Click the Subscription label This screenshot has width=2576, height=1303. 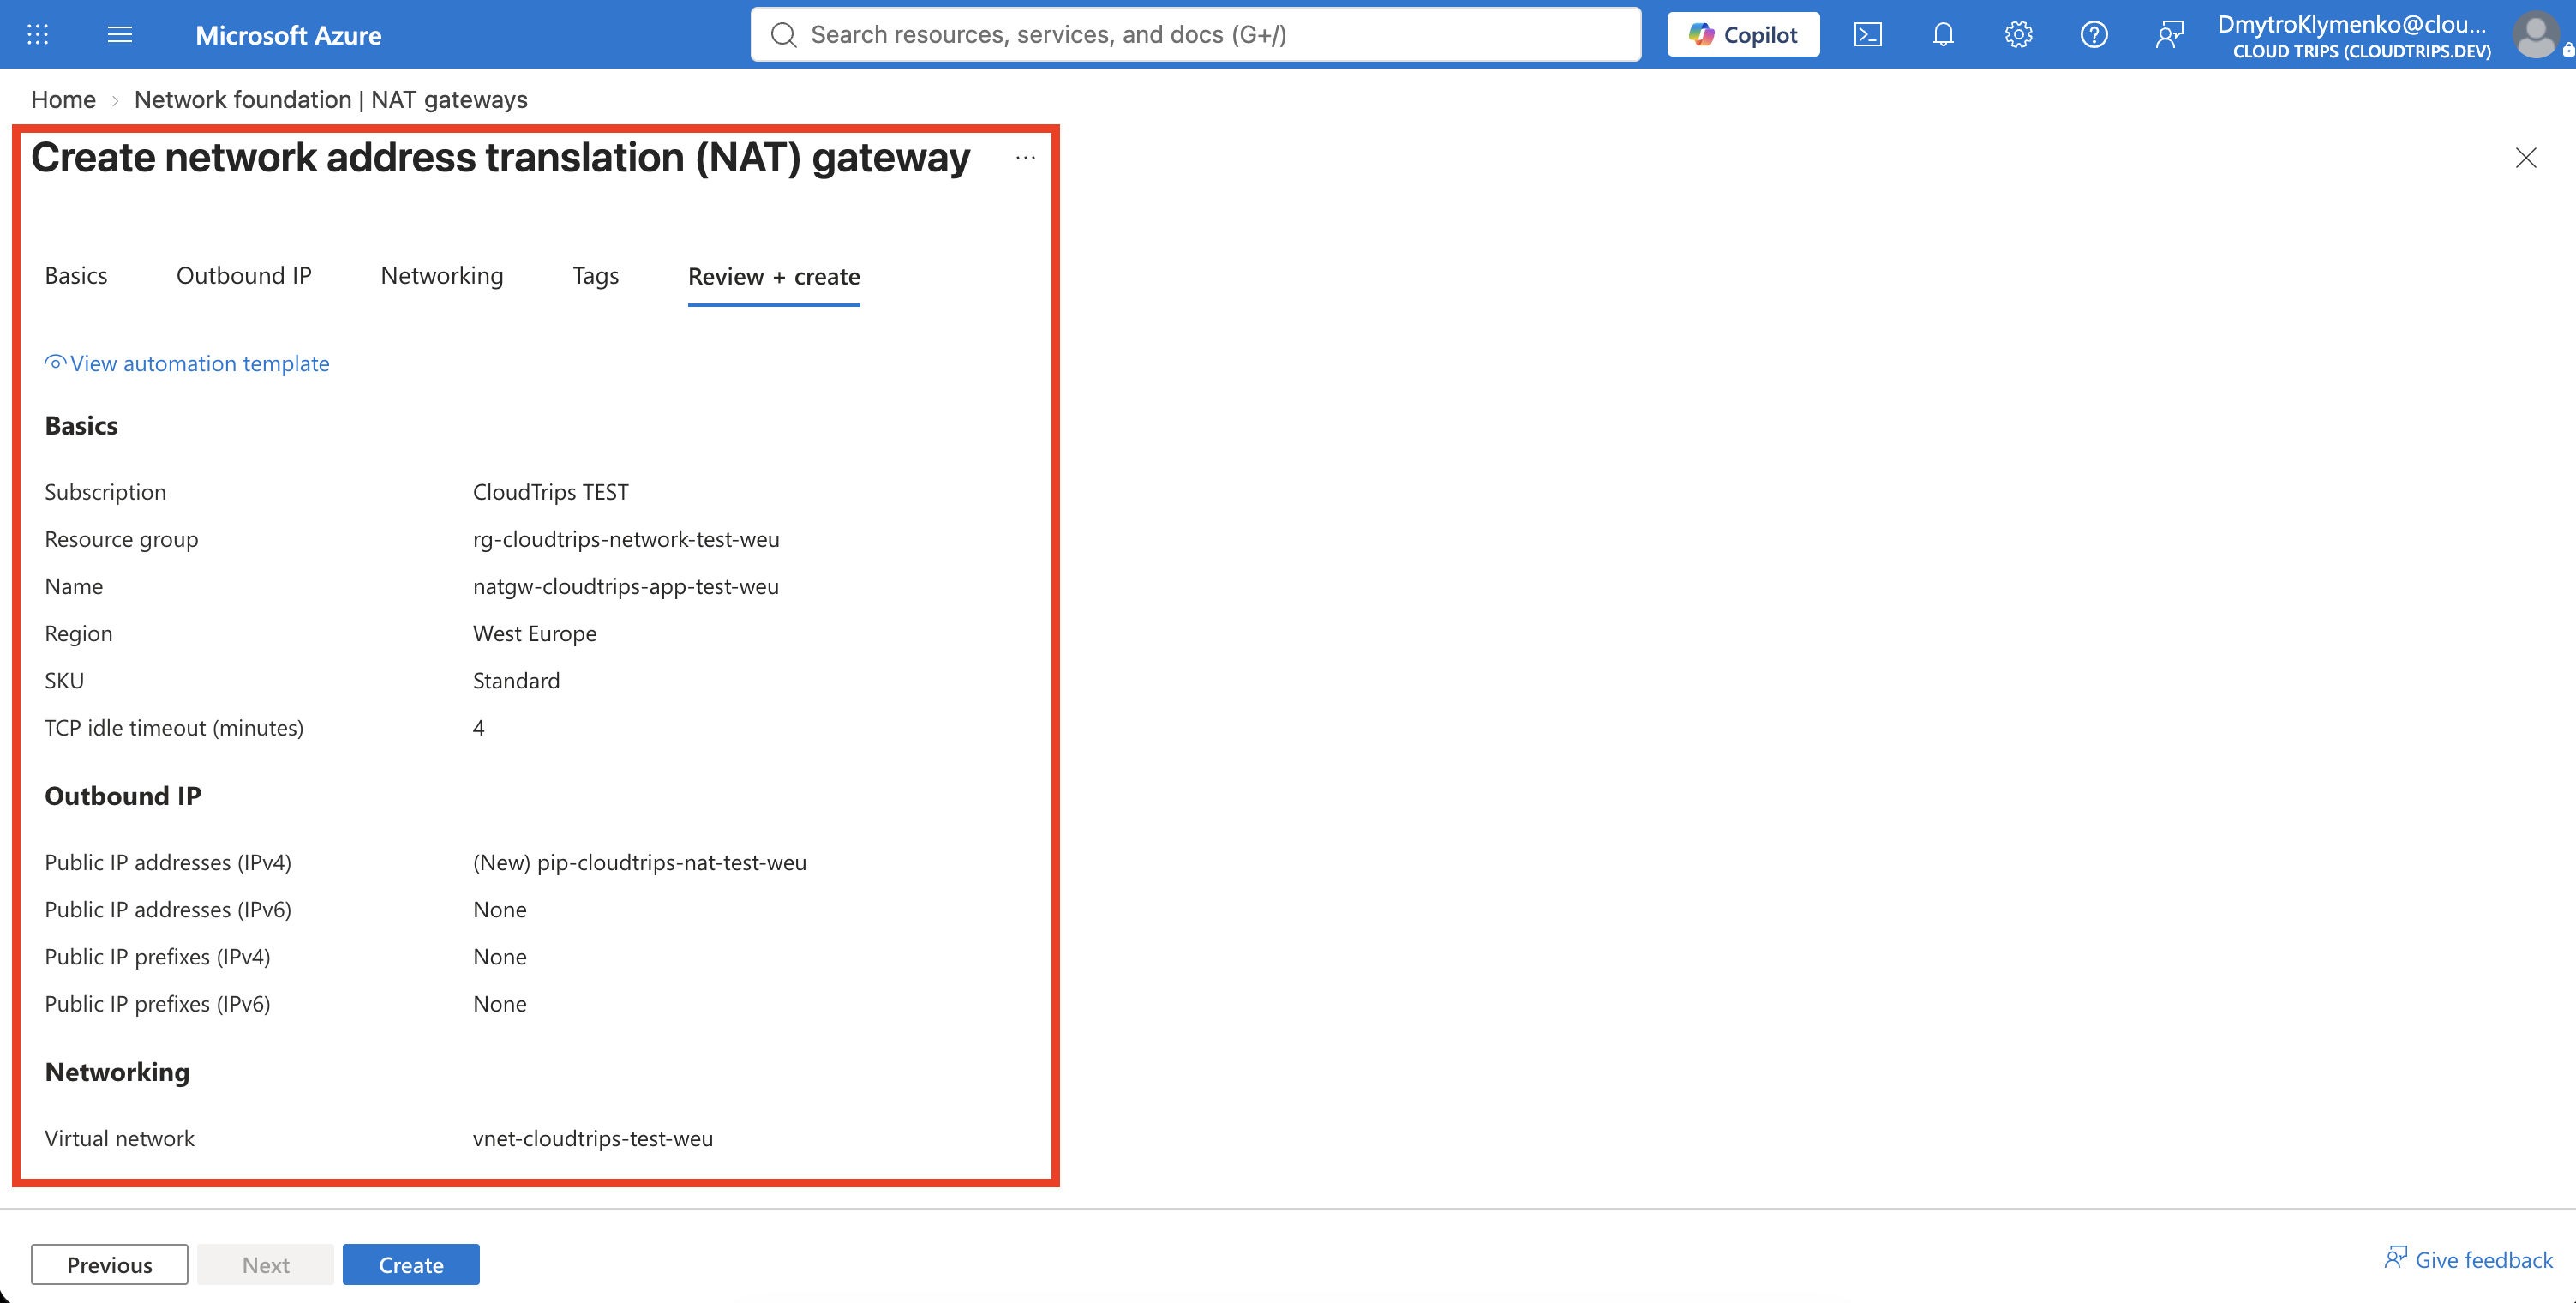tap(105, 492)
